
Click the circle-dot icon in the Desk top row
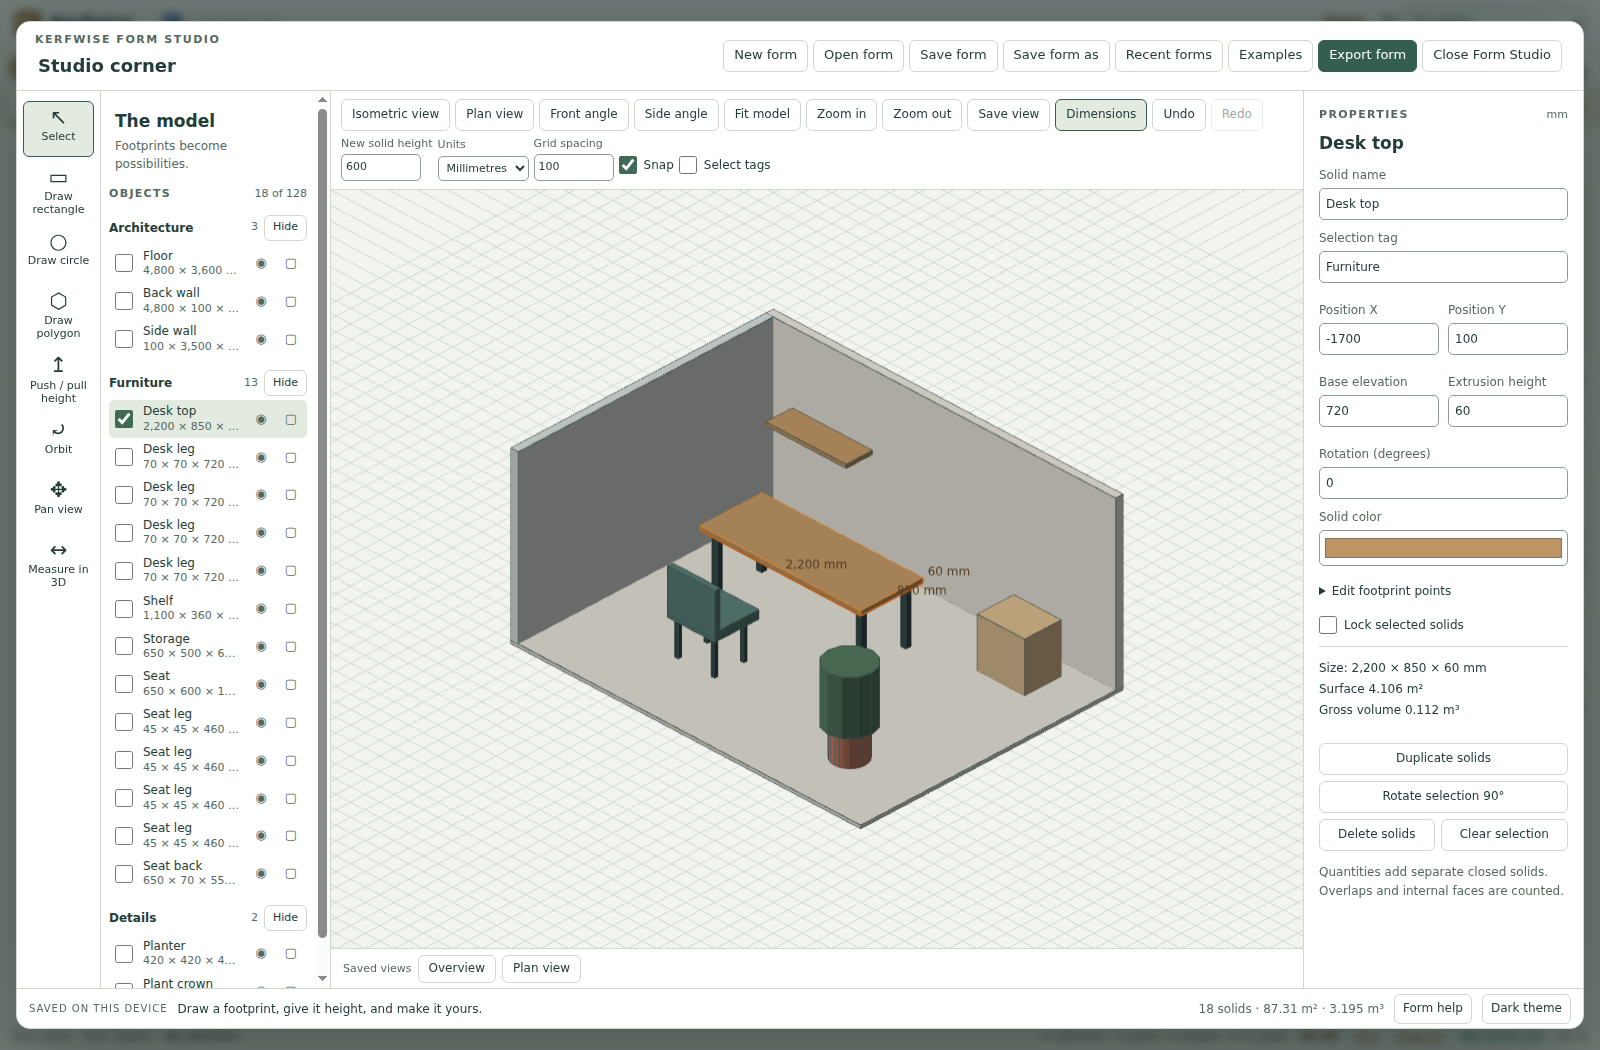pos(261,420)
